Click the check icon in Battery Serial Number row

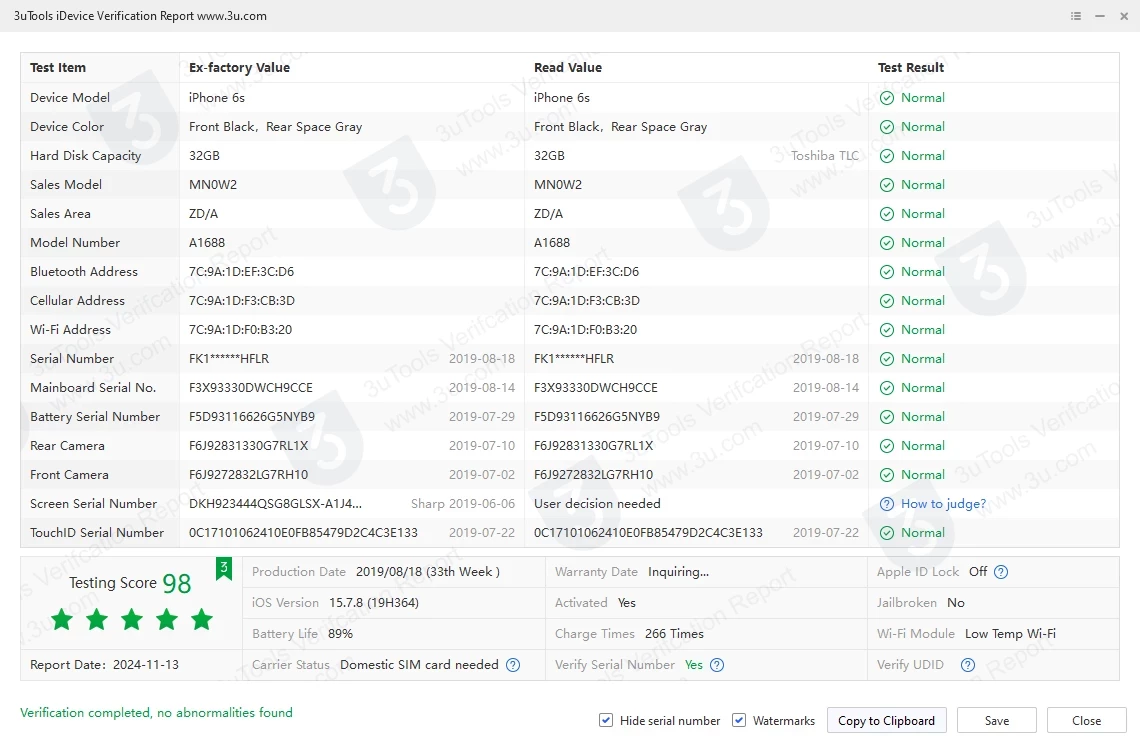[887, 417]
